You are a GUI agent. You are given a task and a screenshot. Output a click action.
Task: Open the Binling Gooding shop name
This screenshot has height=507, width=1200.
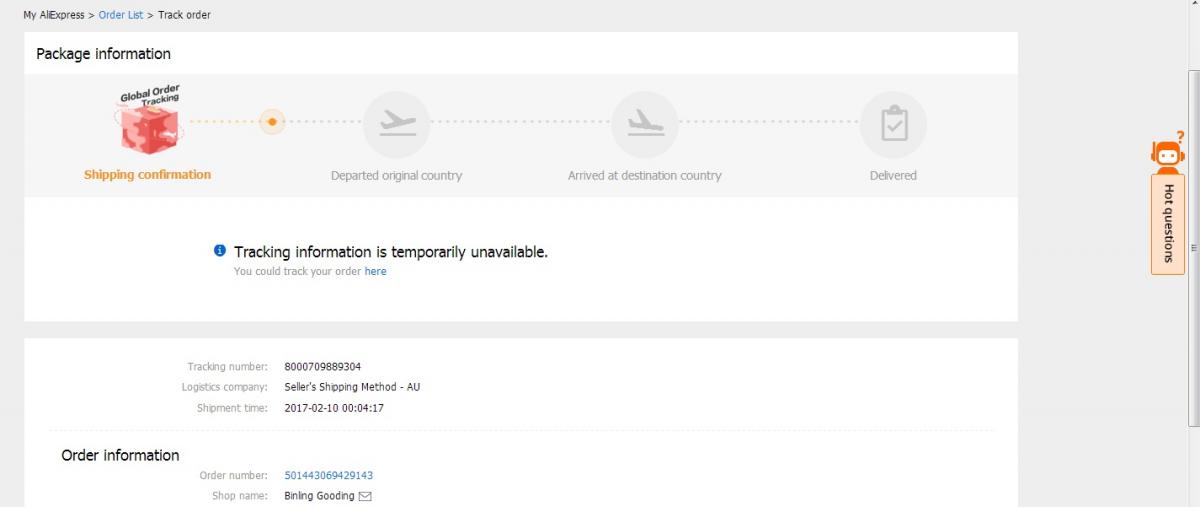[319, 496]
